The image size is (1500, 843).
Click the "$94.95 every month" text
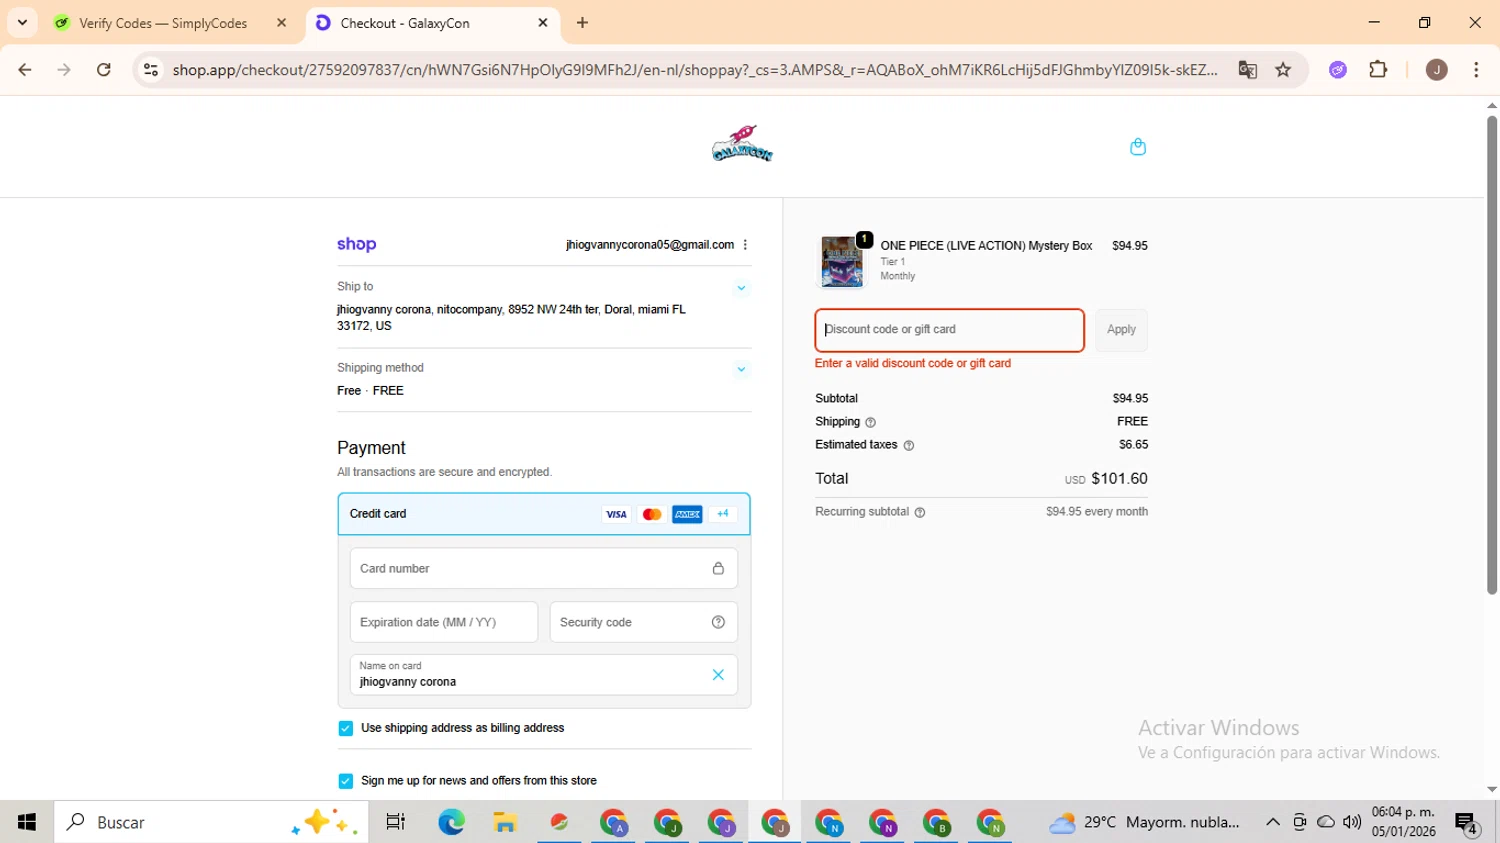tap(1097, 512)
